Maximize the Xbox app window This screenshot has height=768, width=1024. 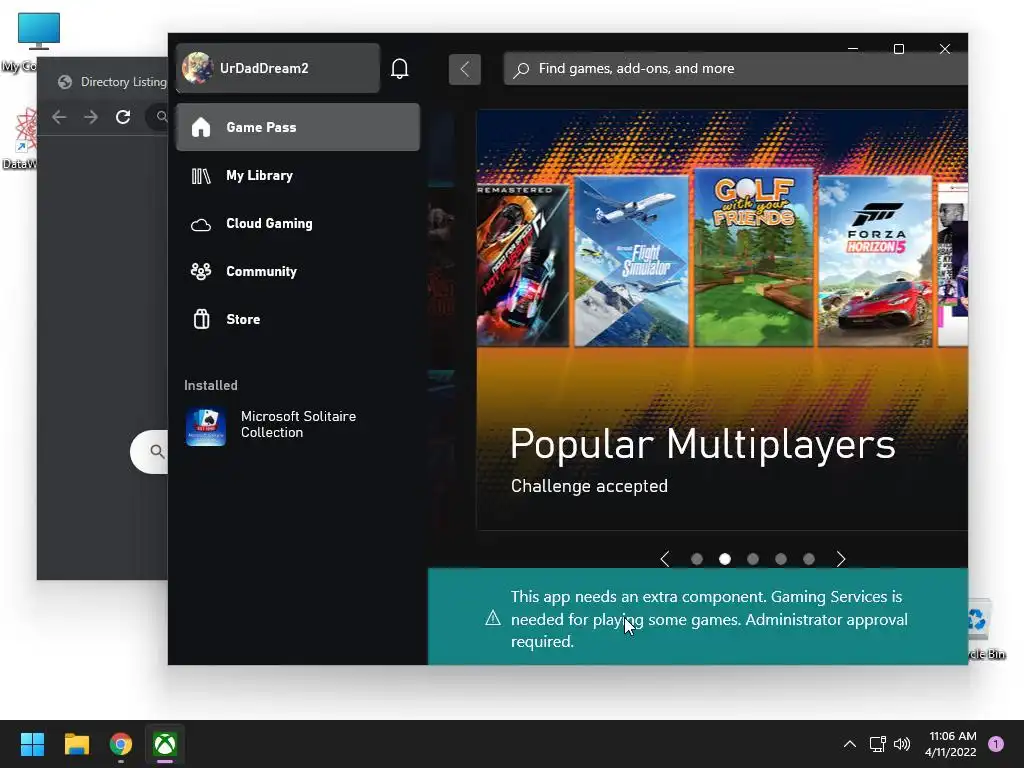point(899,49)
